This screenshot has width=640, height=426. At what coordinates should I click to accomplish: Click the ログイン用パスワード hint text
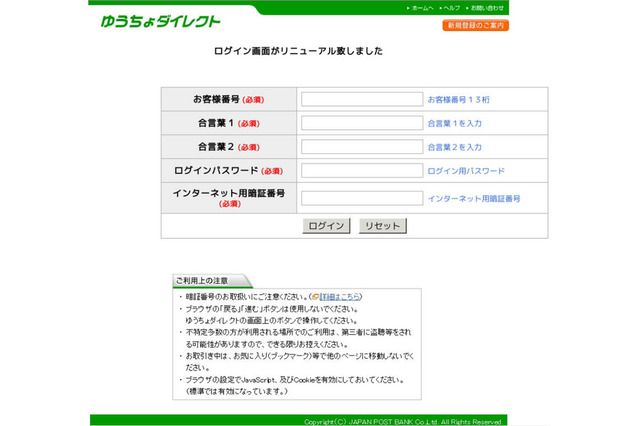(x=466, y=171)
